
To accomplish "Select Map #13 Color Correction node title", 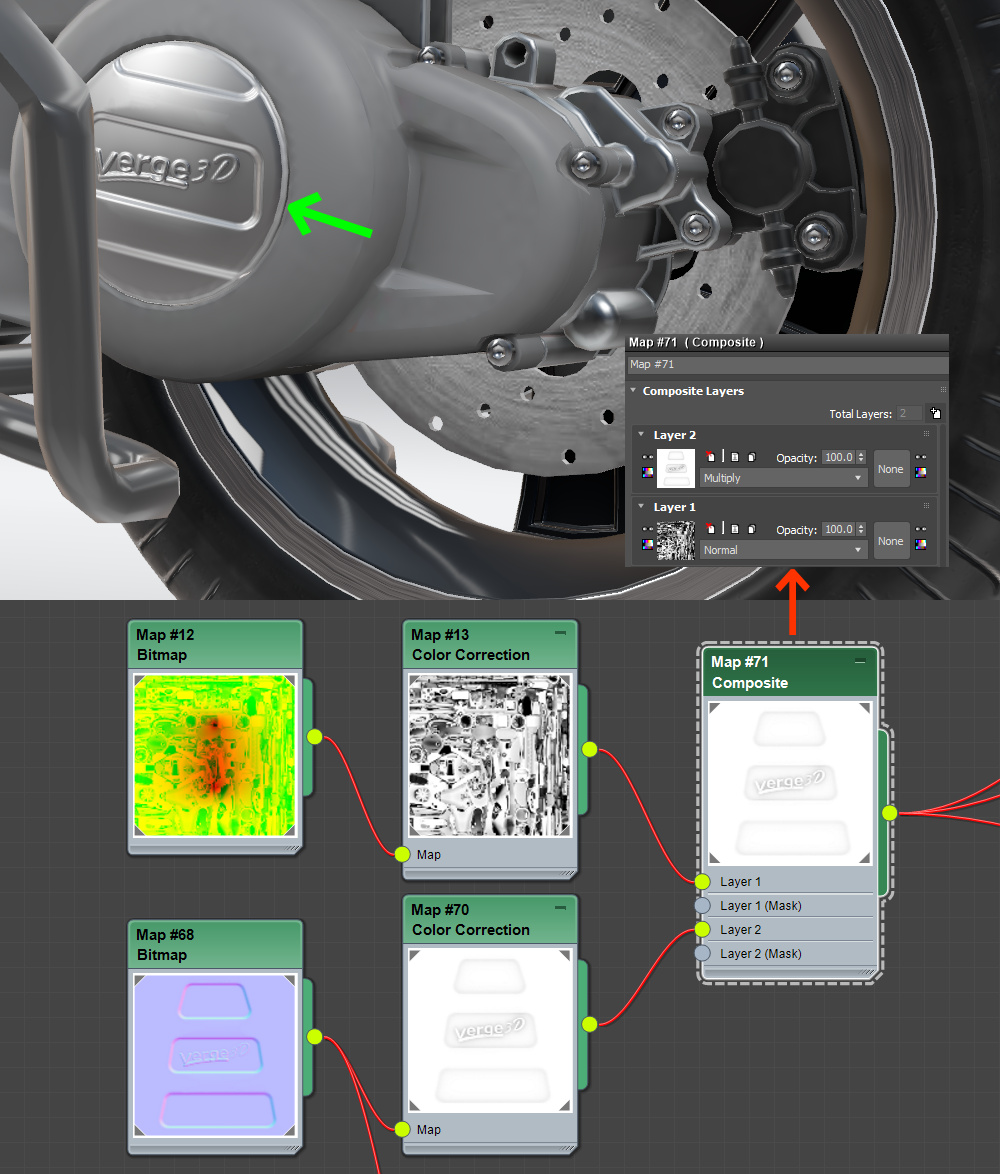I will point(490,645).
